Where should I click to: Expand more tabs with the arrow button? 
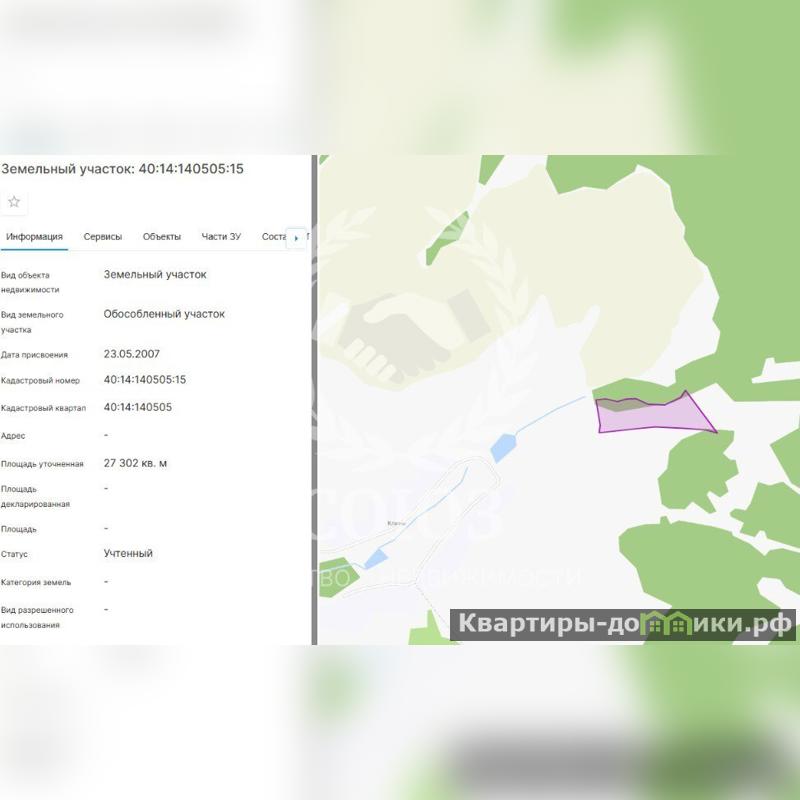tap(296, 238)
